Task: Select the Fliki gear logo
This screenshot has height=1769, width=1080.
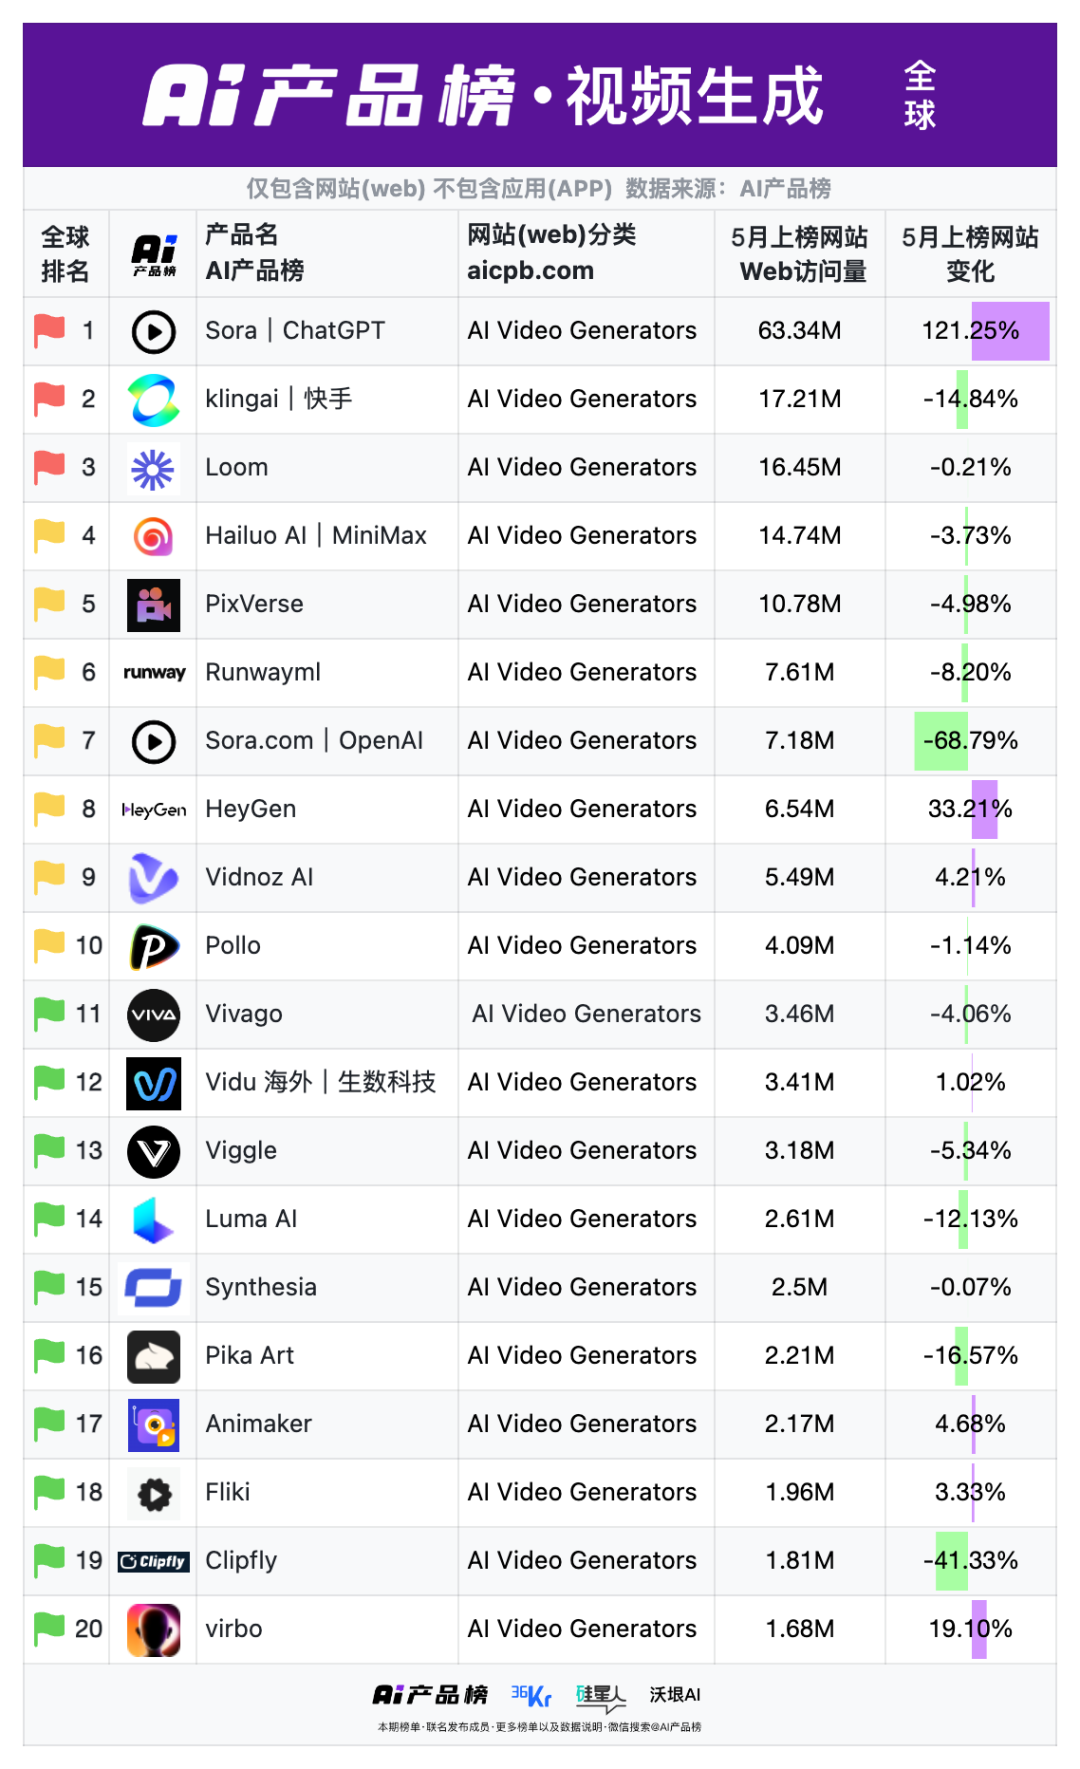Action: pyautogui.click(x=154, y=1494)
